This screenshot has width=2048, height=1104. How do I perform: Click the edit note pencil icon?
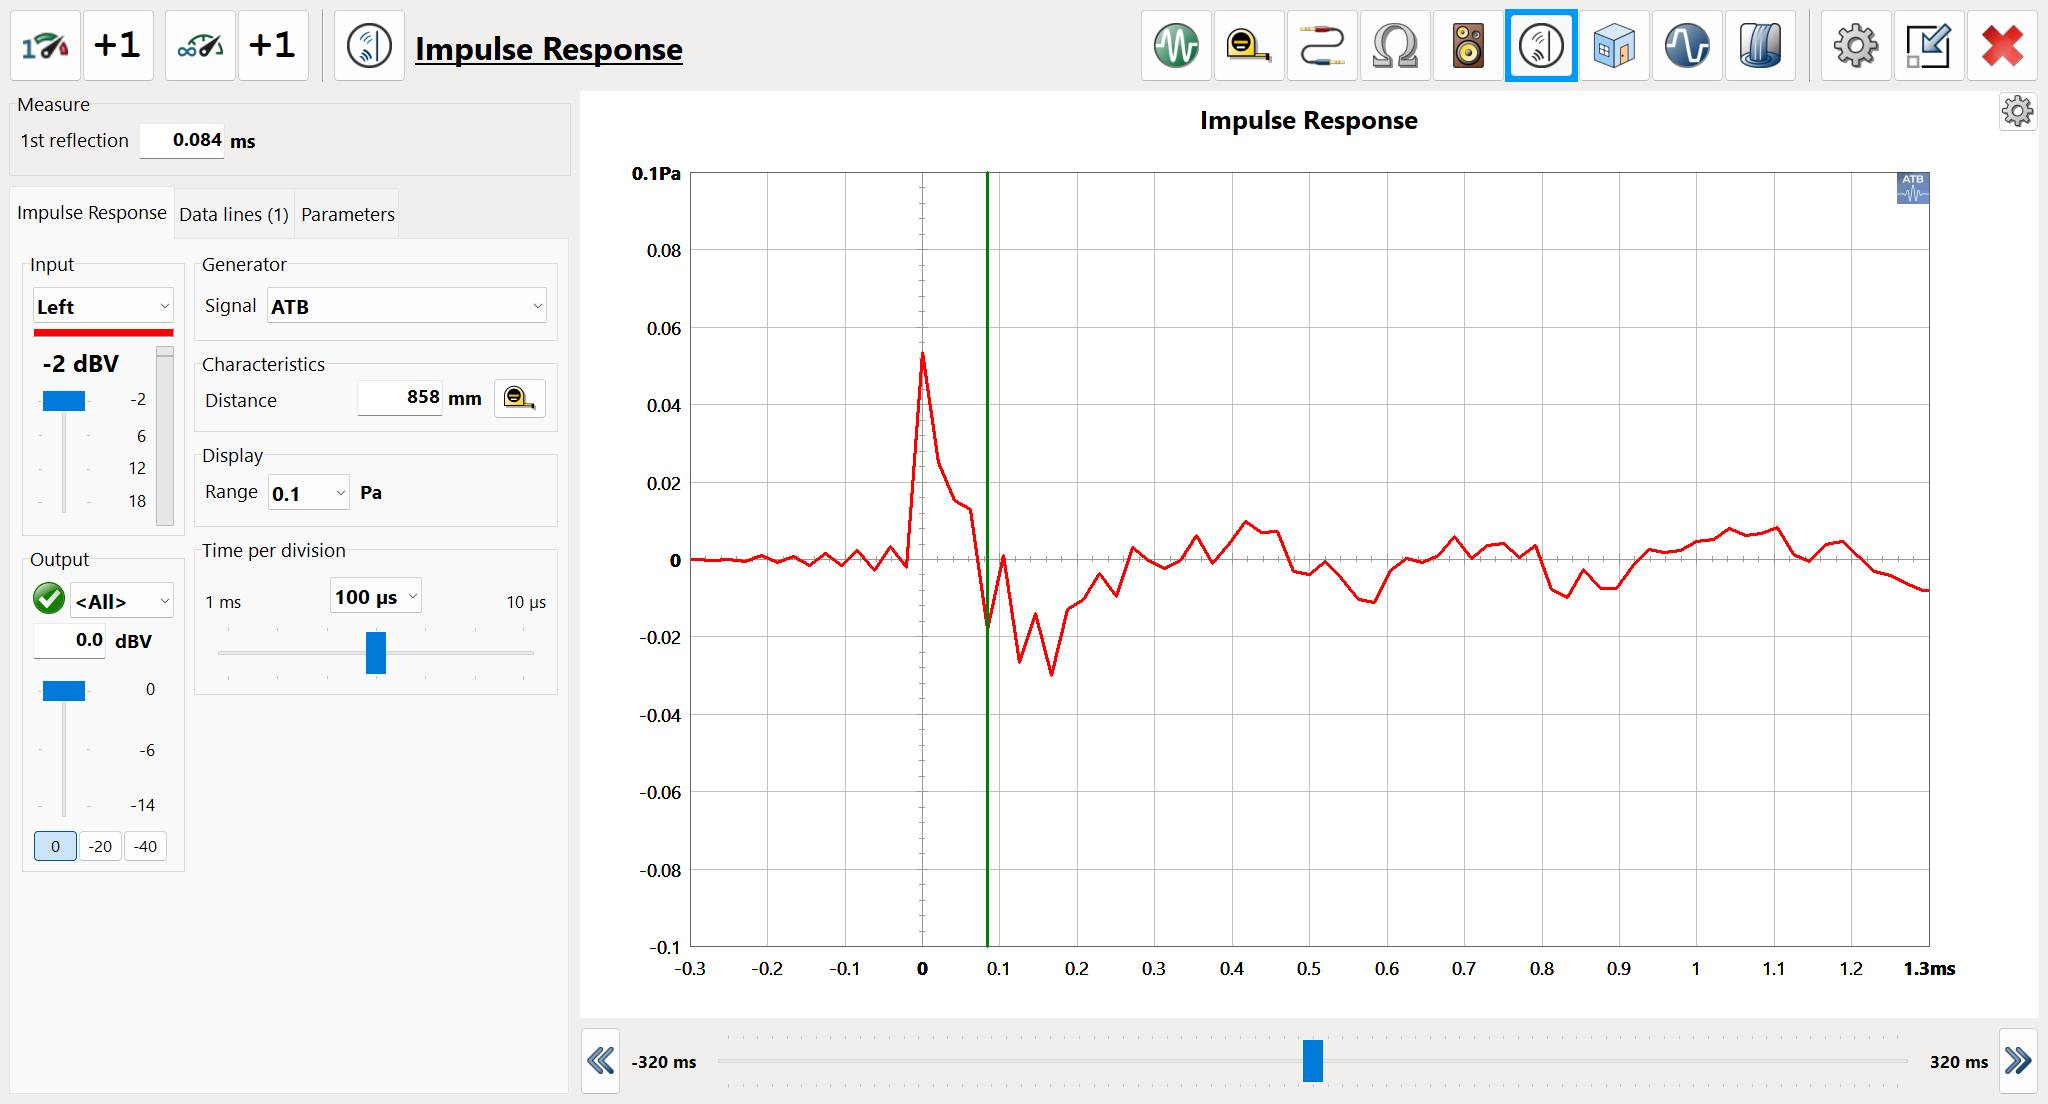[1929, 46]
